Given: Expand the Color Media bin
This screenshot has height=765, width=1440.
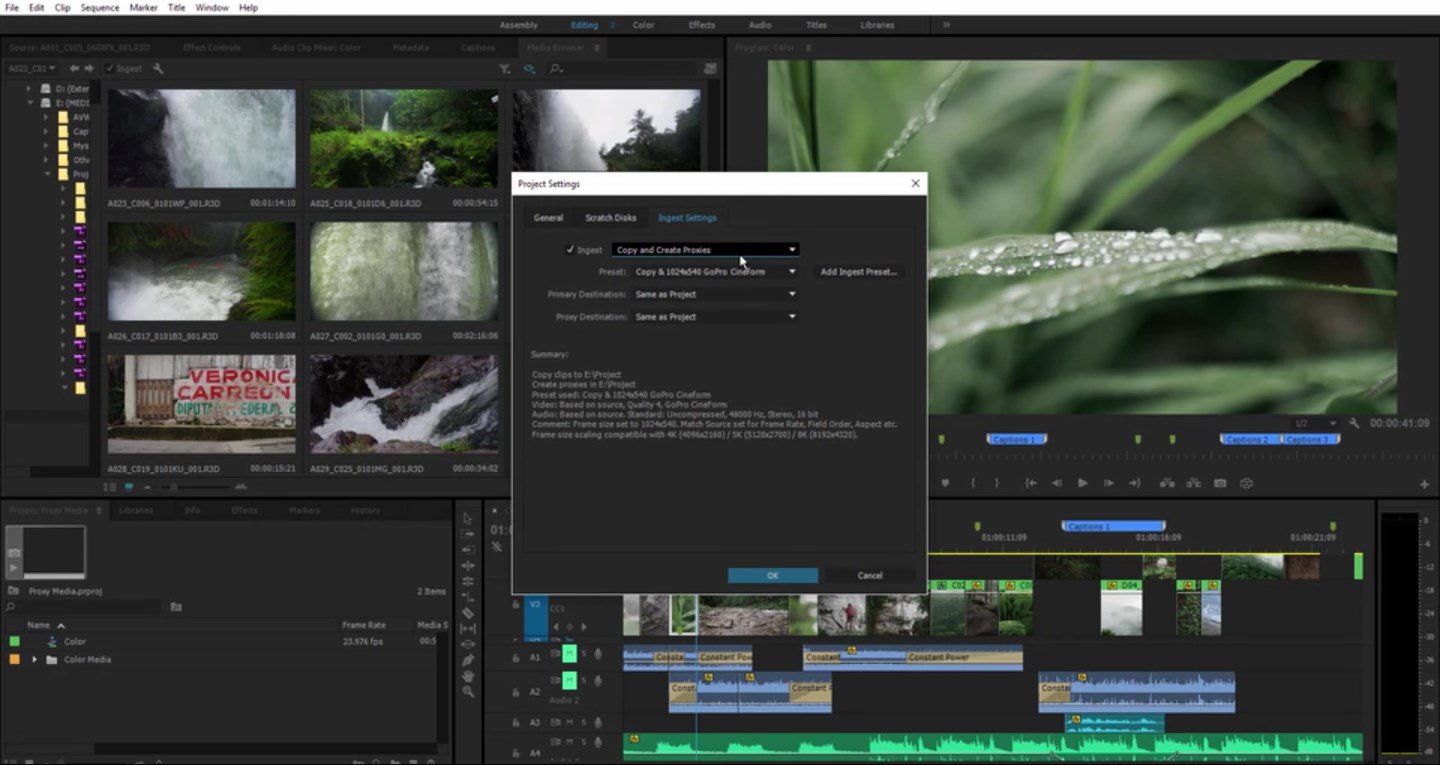Looking at the screenshot, I should (x=35, y=660).
